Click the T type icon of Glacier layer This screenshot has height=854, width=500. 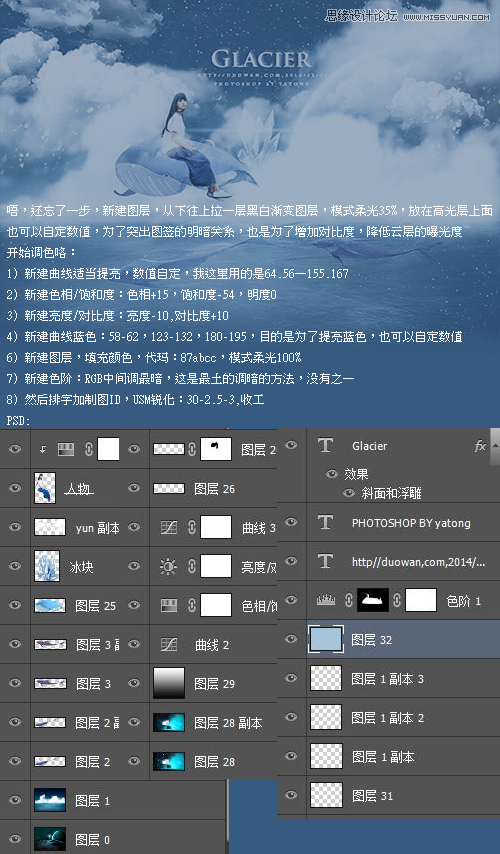[x=325, y=446]
